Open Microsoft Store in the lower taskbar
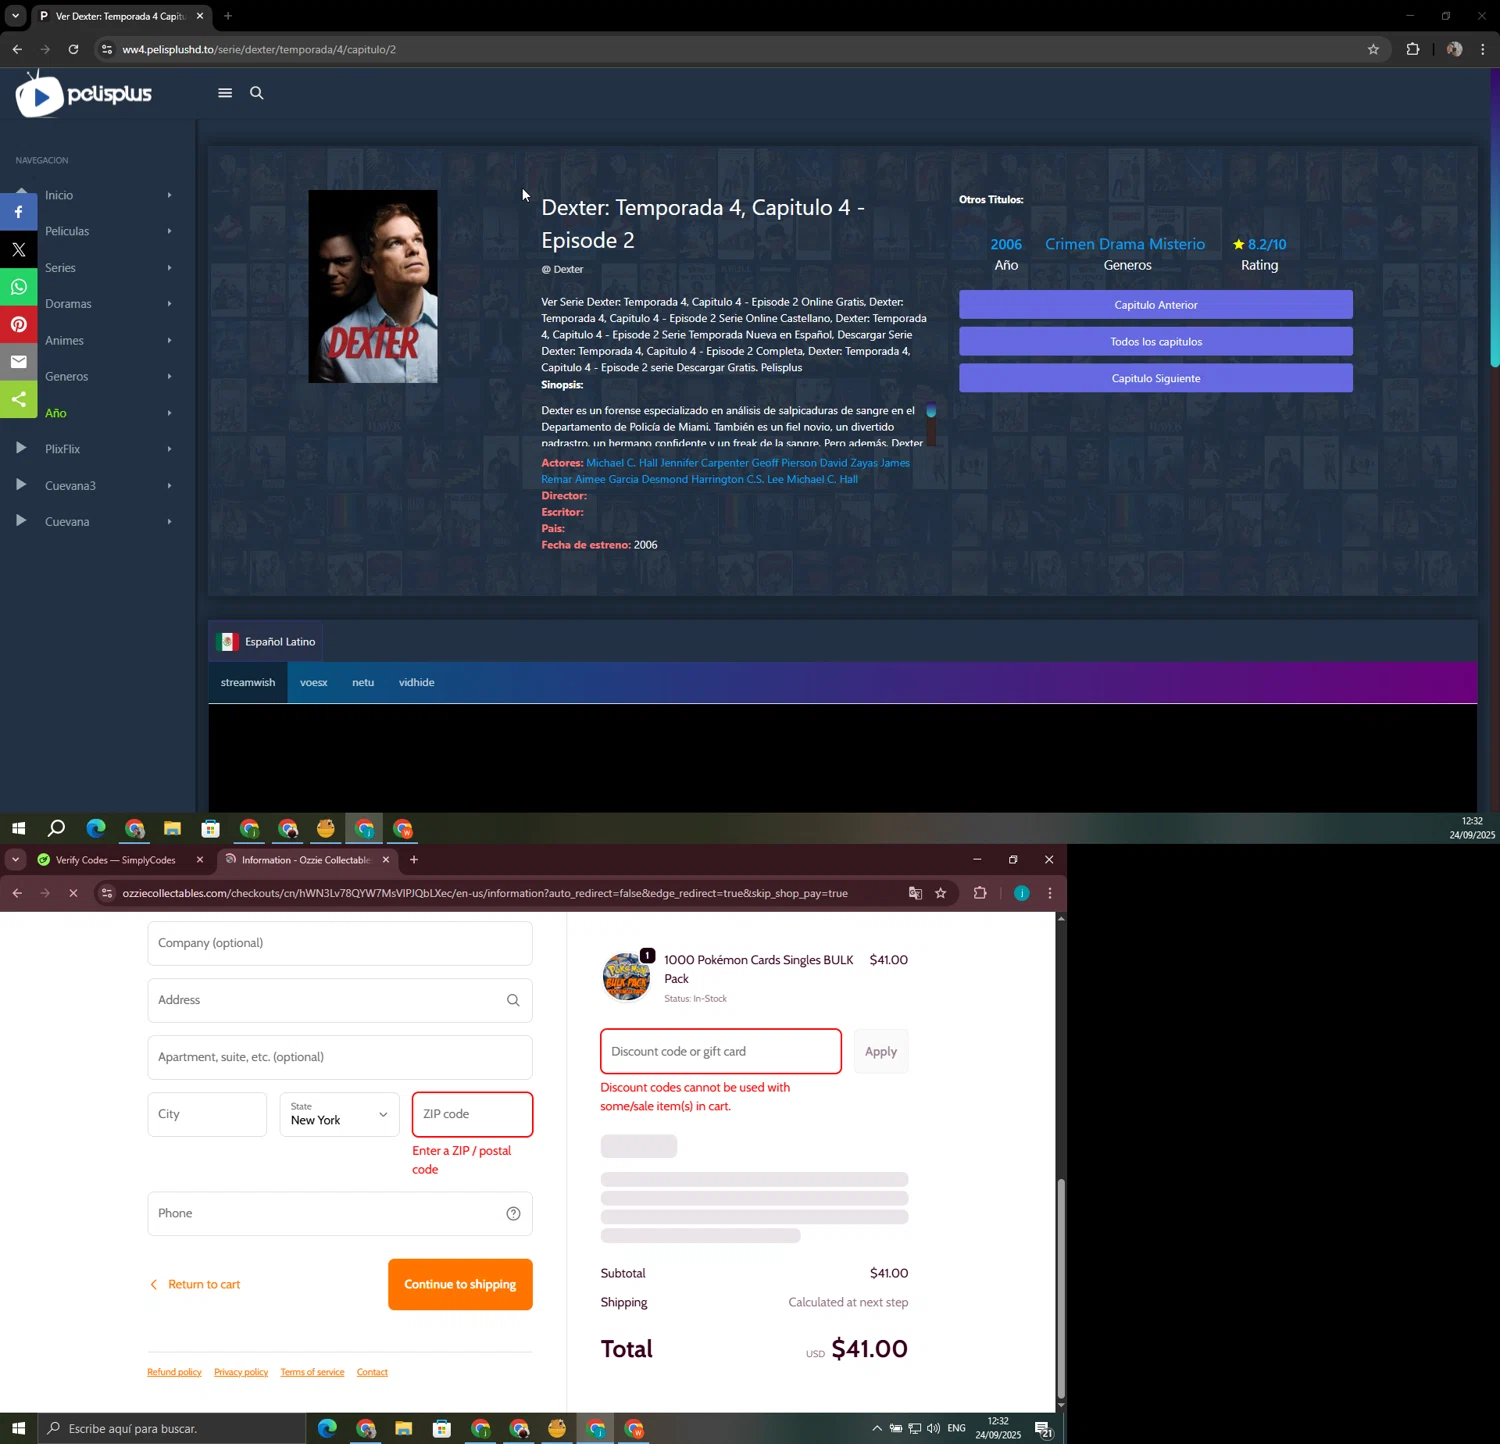The image size is (1500, 1444). point(441,1429)
